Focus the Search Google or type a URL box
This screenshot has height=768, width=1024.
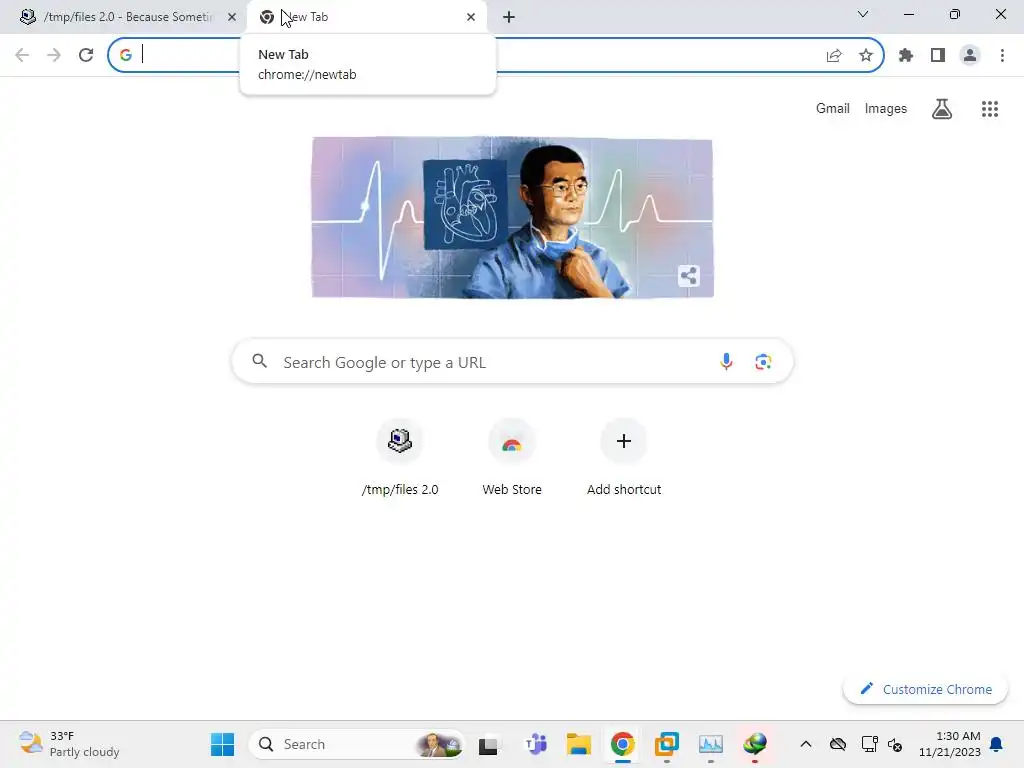pyautogui.click(x=513, y=361)
